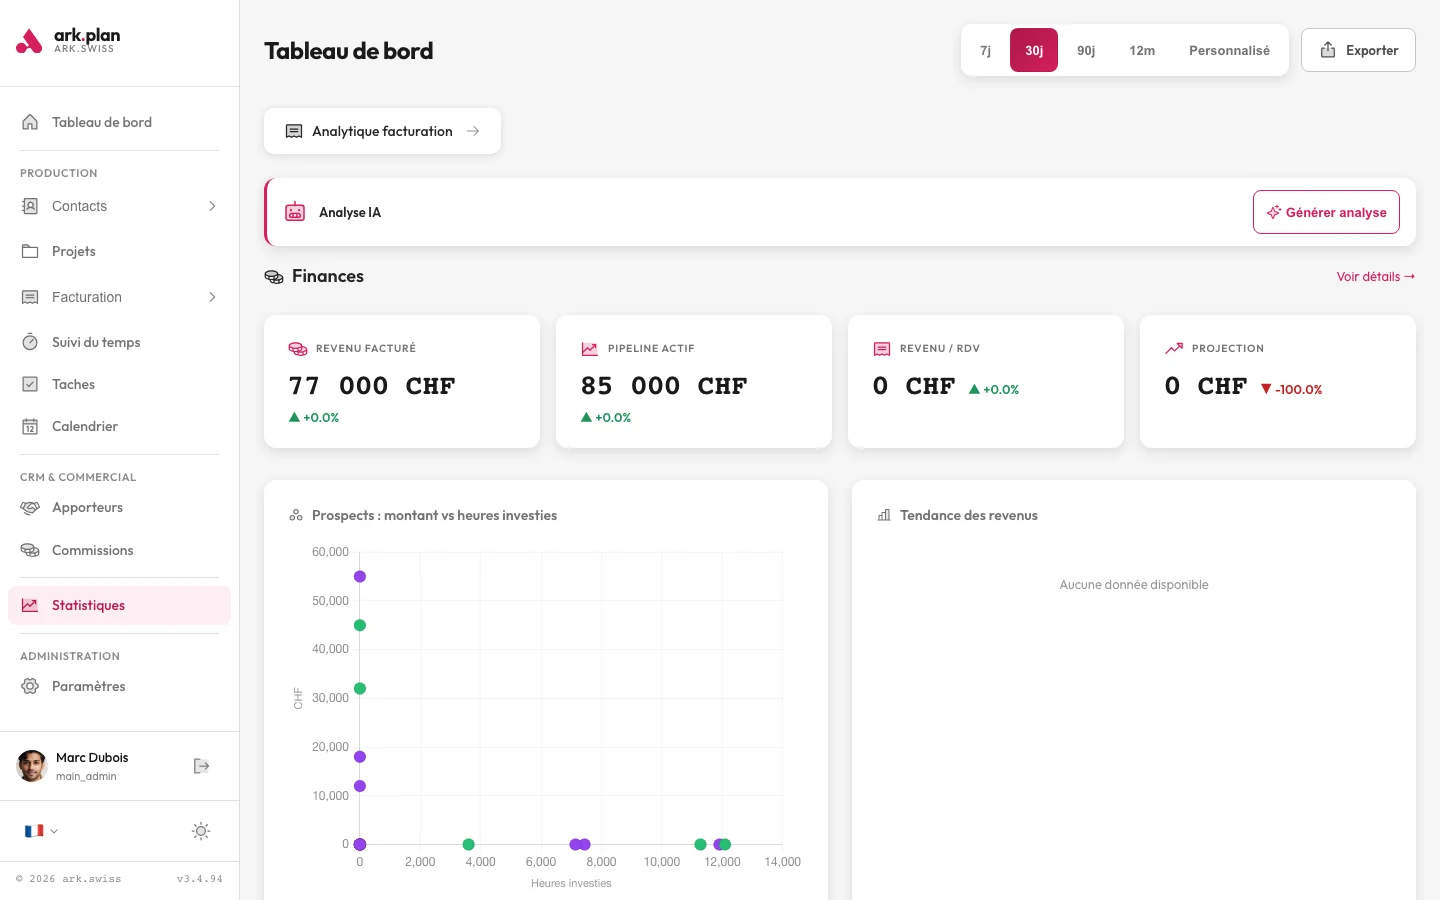
Task: Open the Voir détails link
Action: click(x=1375, y=277)
